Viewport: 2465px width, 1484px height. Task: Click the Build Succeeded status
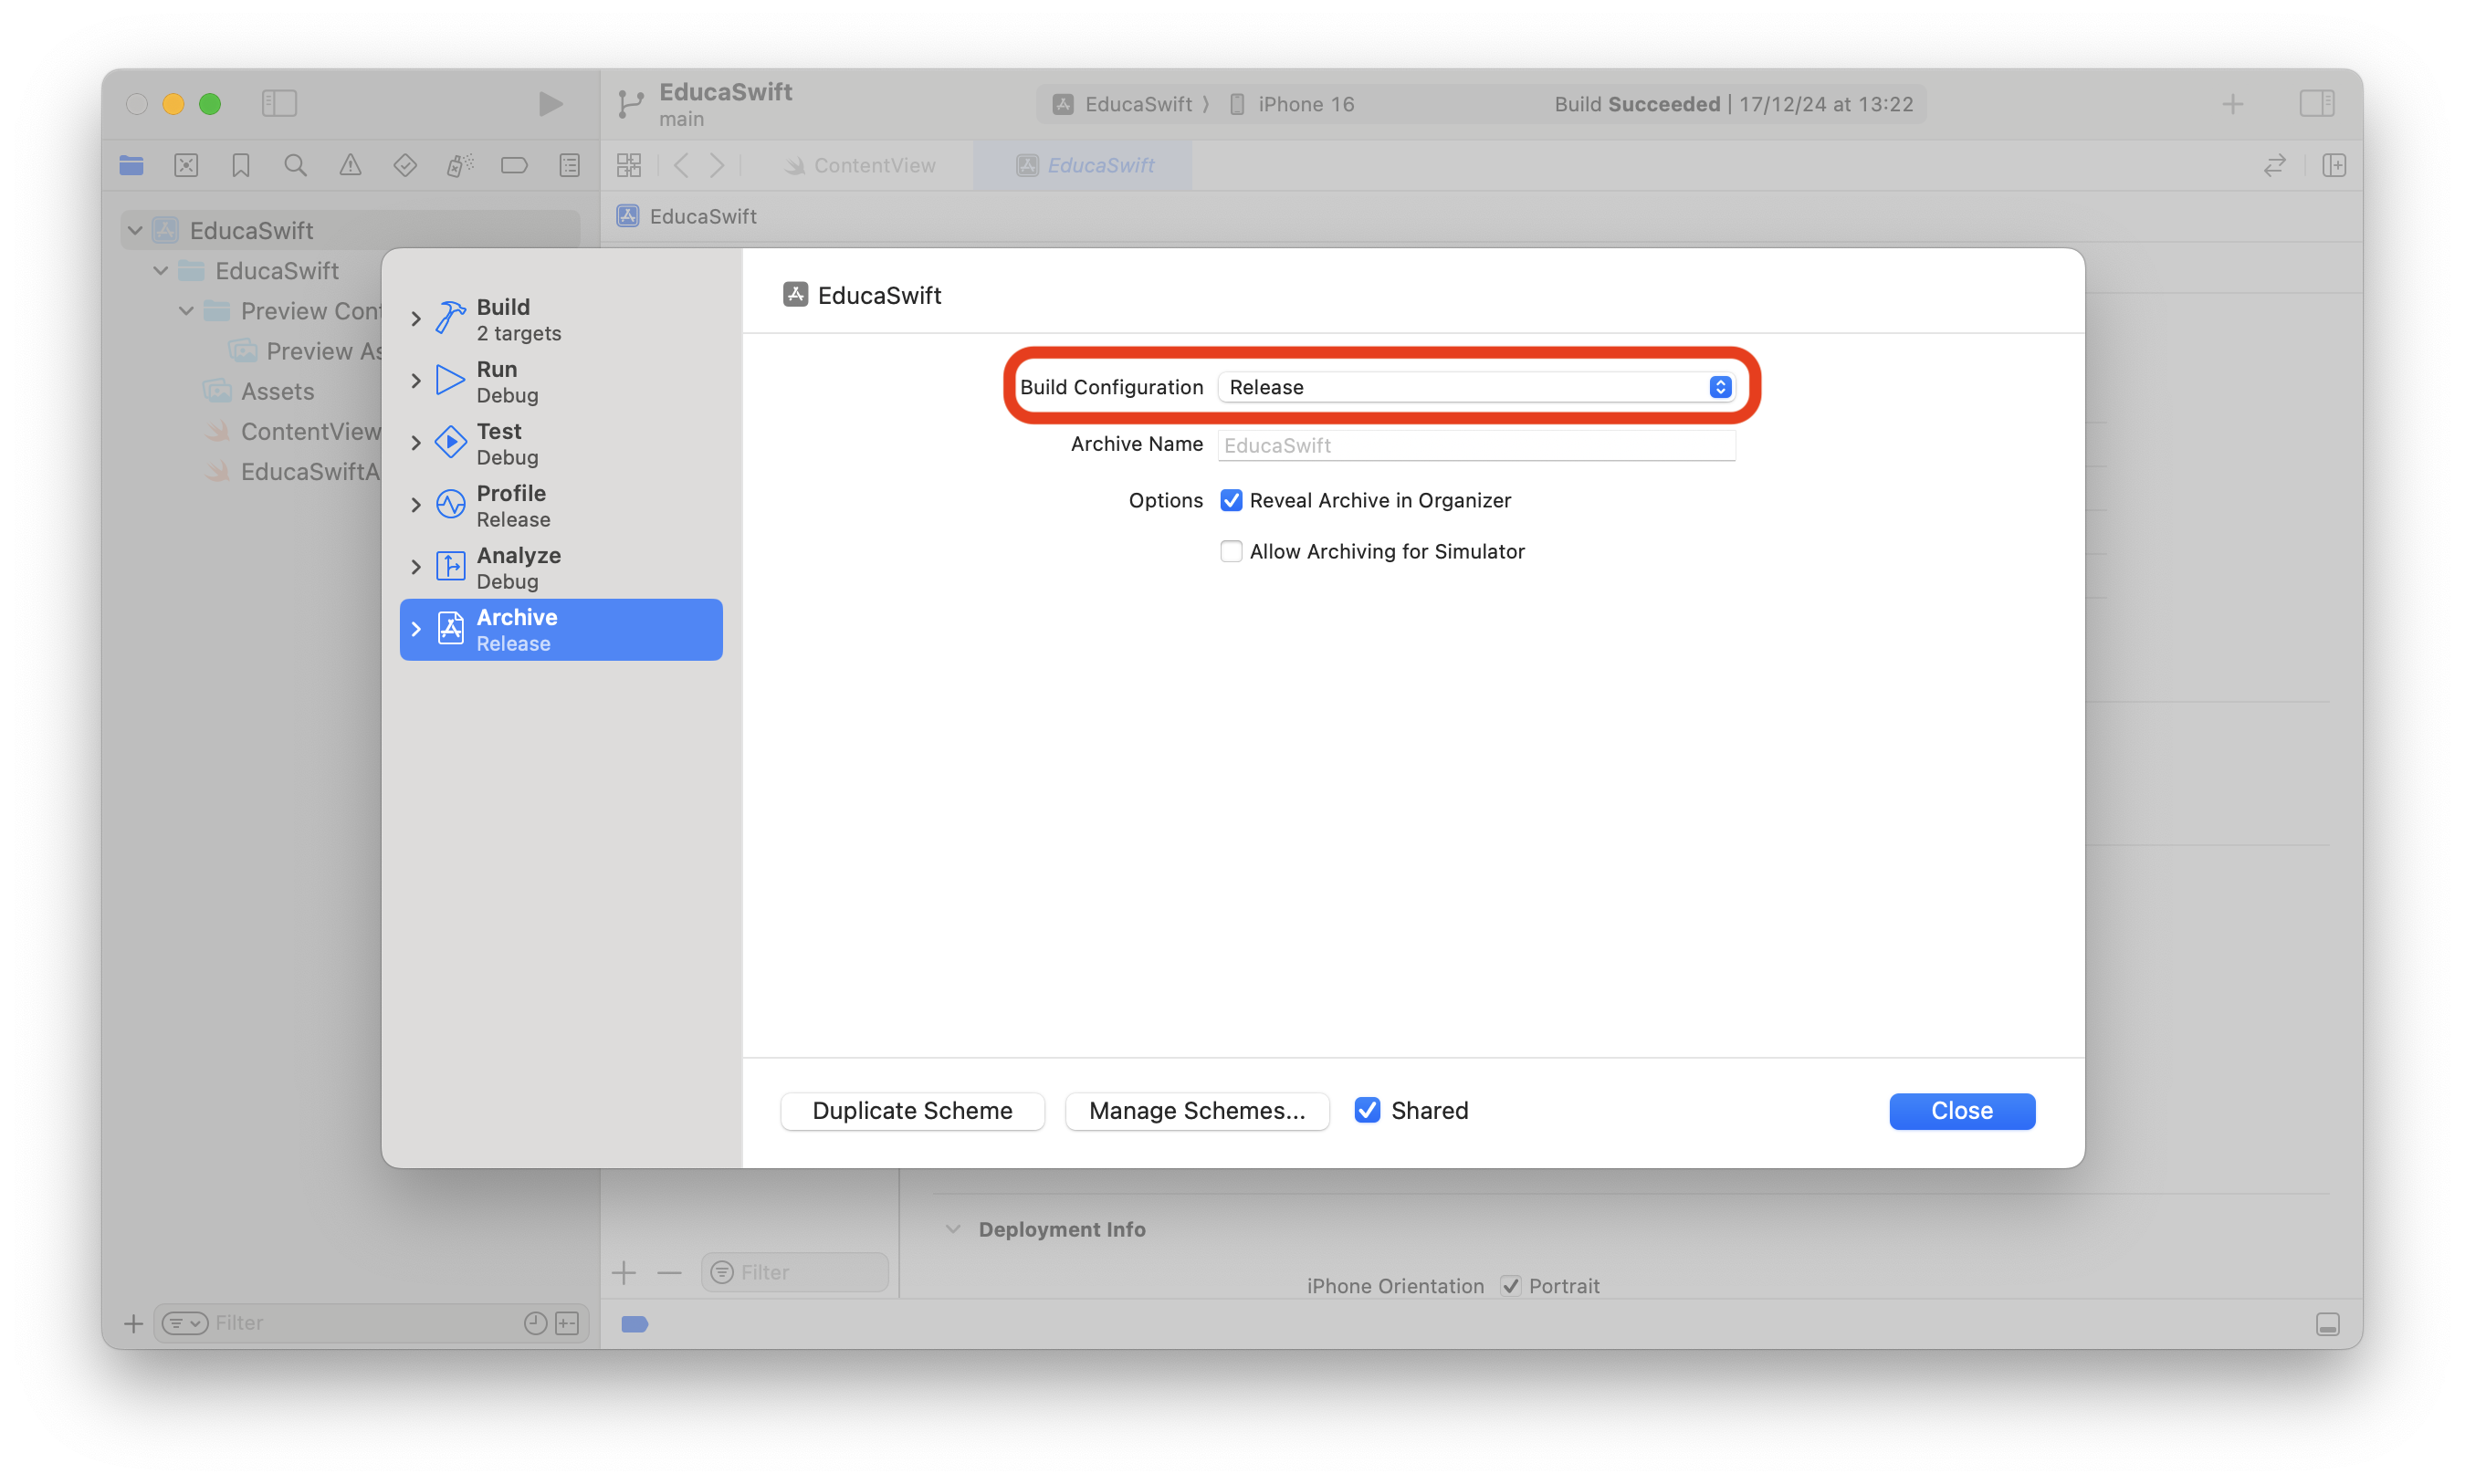[1733, 104]
